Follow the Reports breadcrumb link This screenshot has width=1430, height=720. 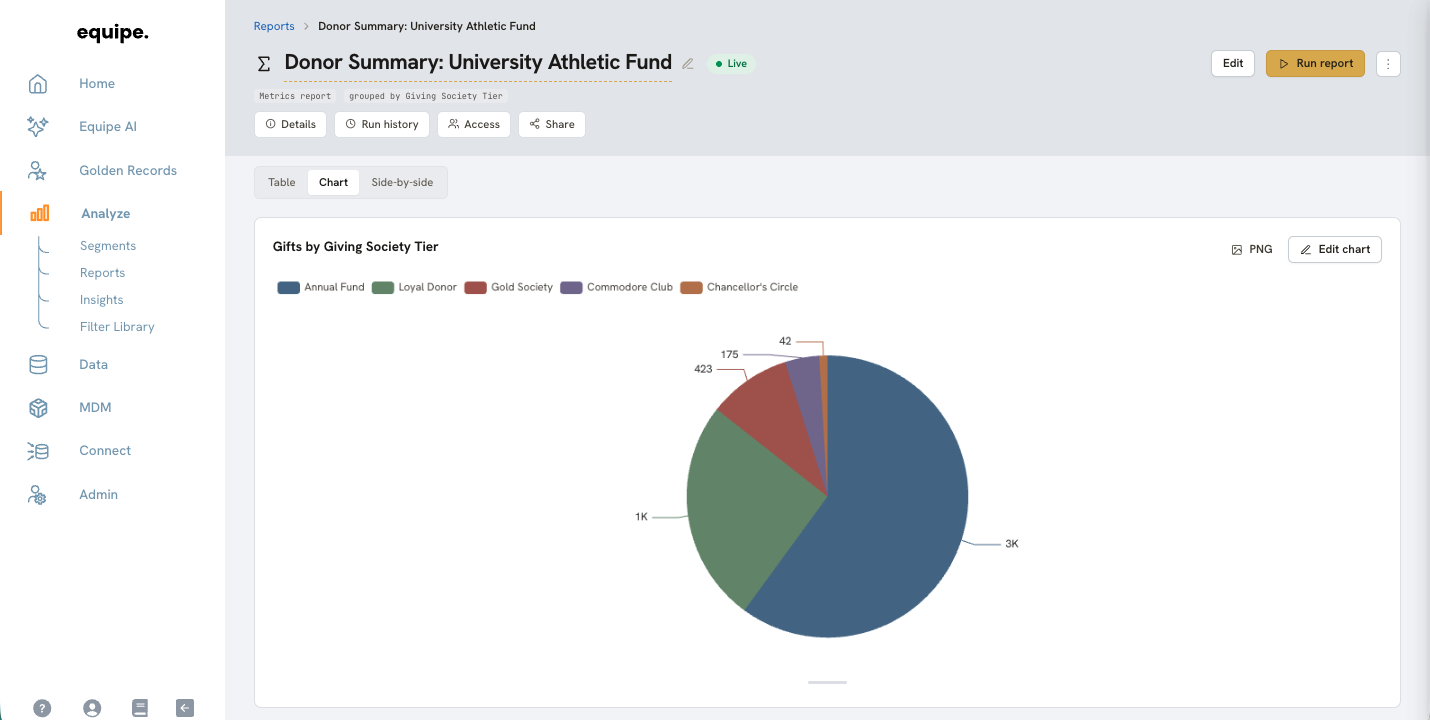(274, 26)
